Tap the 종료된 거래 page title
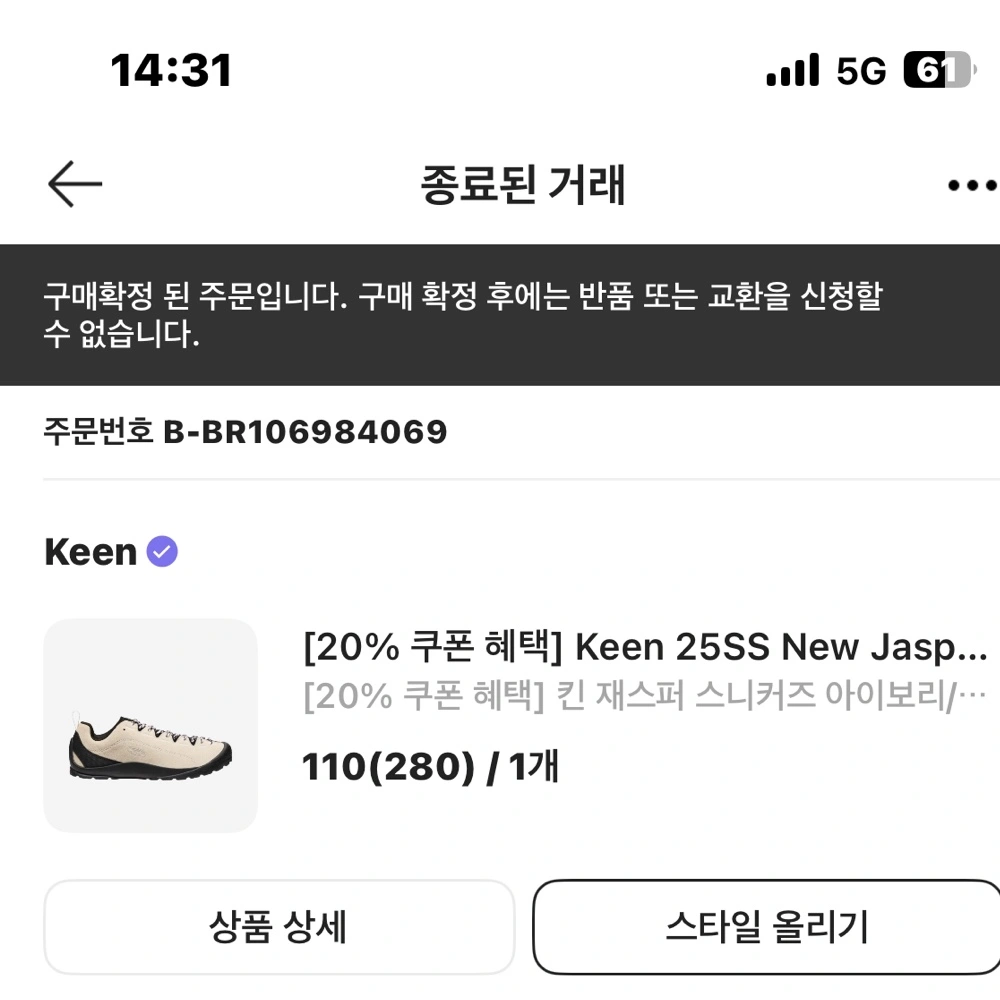Screen dimensions: 1000x1000 pyautogui.click(x=523, y=186)
